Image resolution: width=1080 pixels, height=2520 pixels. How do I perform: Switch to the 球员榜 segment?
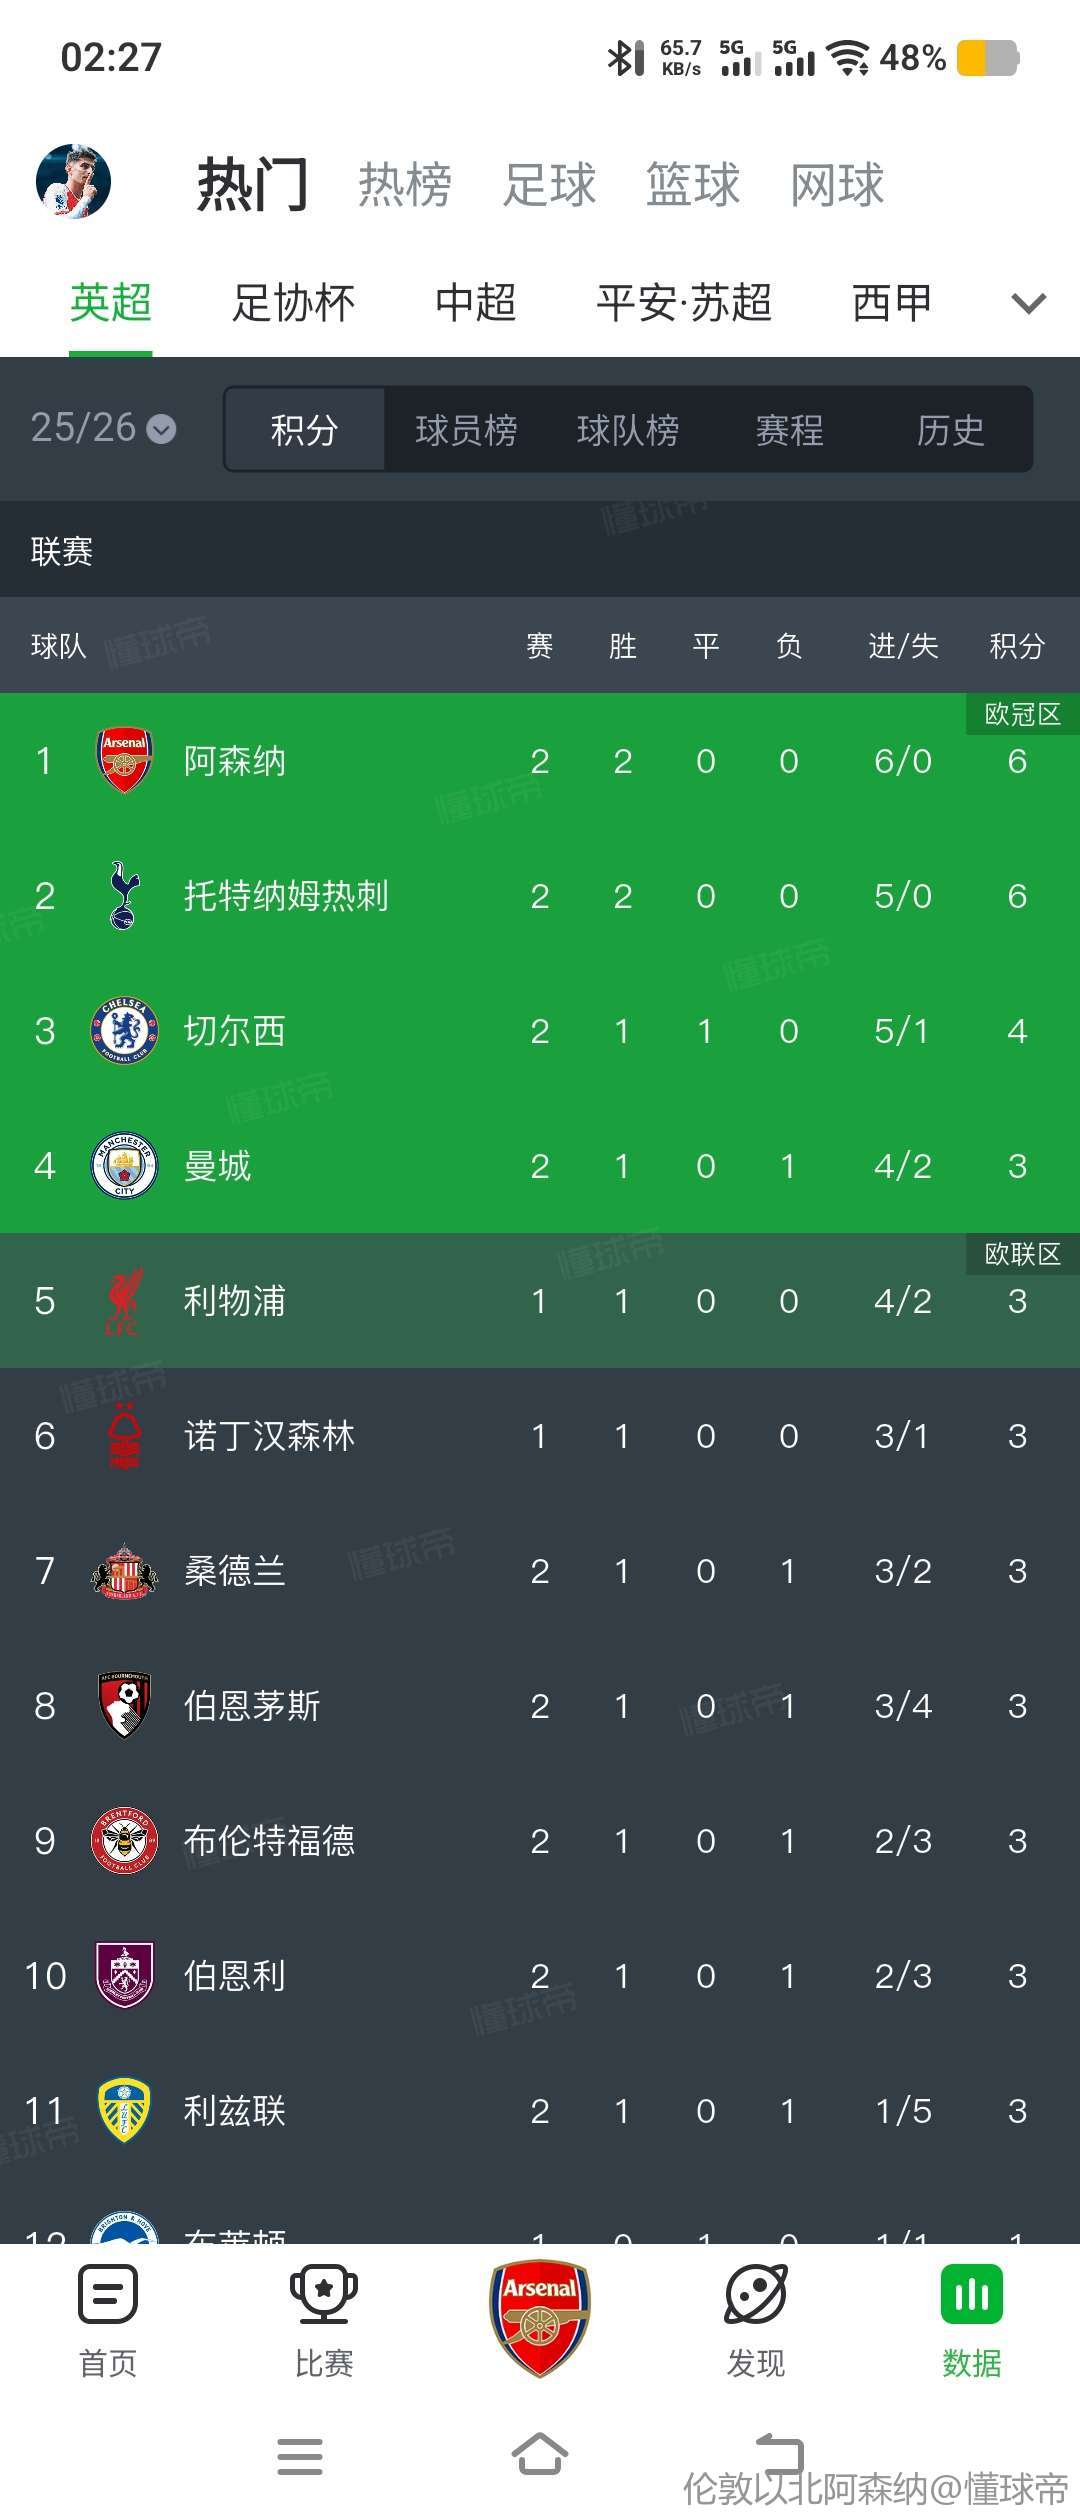(466, 430)
